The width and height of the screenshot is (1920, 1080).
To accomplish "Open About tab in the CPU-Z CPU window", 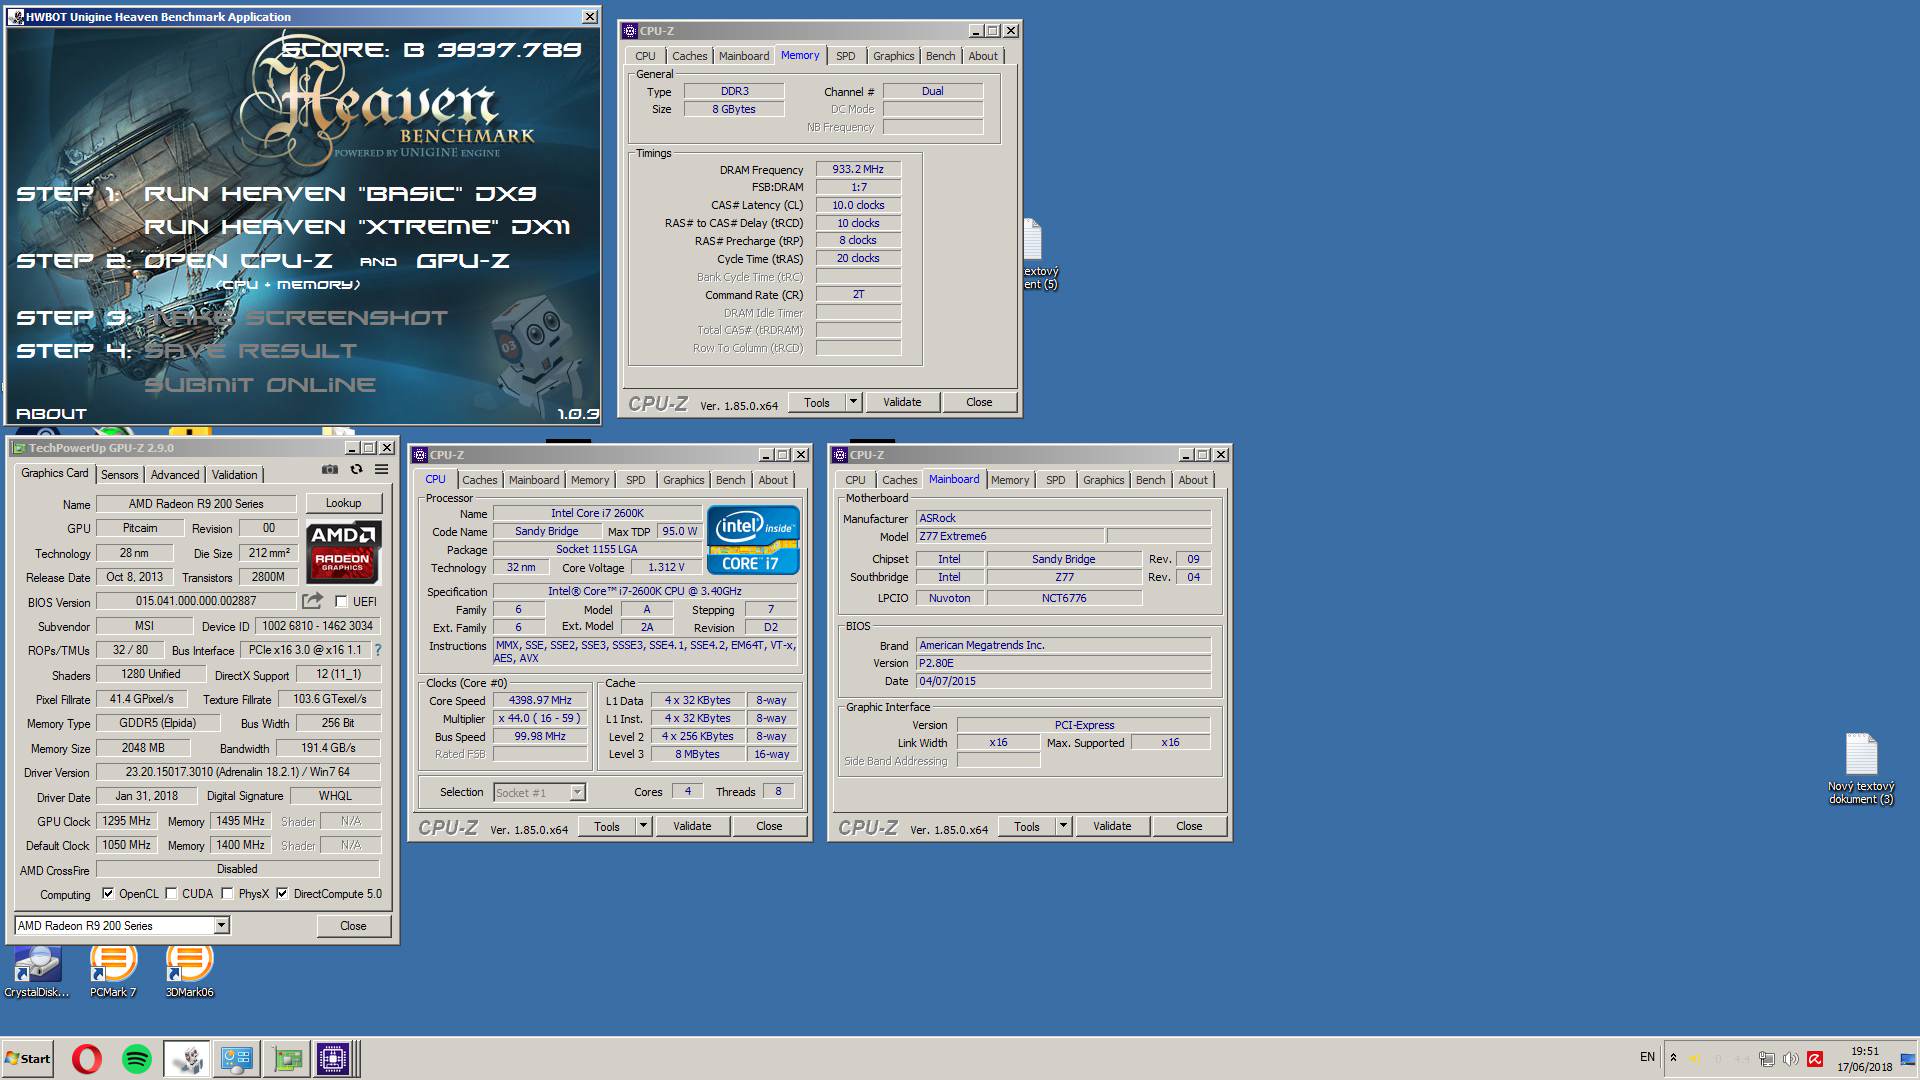I will (x=772, y=480).
